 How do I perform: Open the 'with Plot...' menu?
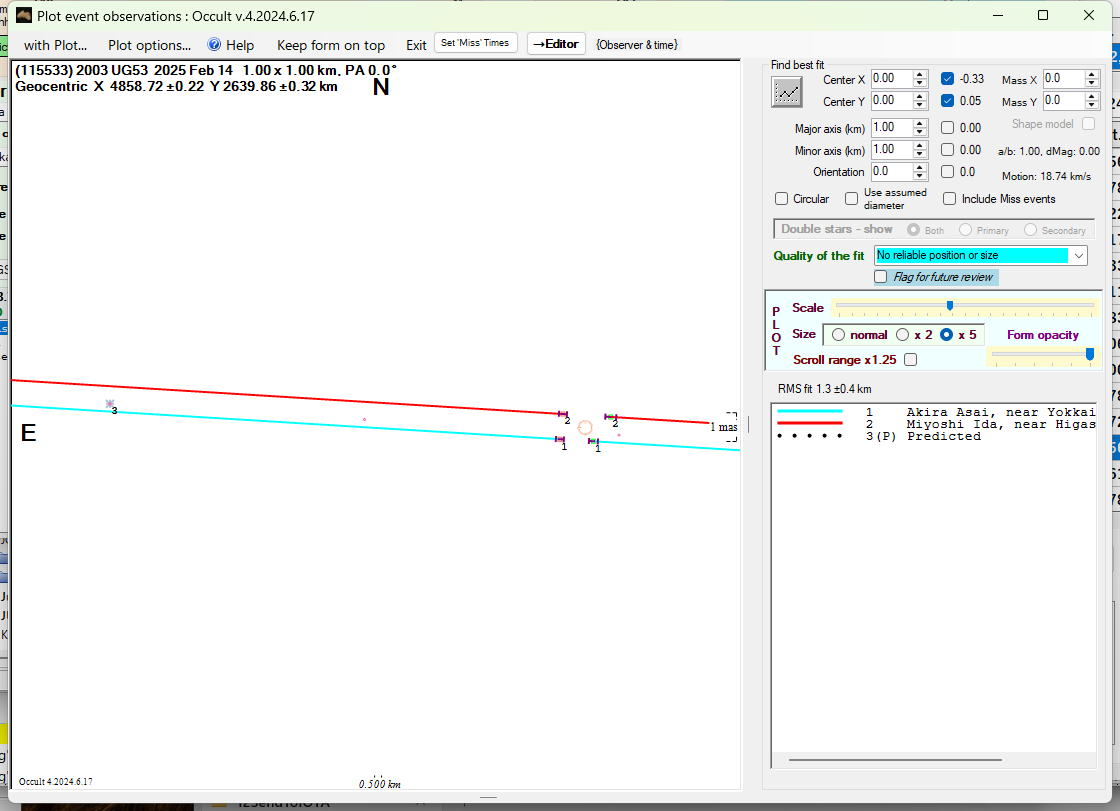click(x=55, y=45)
